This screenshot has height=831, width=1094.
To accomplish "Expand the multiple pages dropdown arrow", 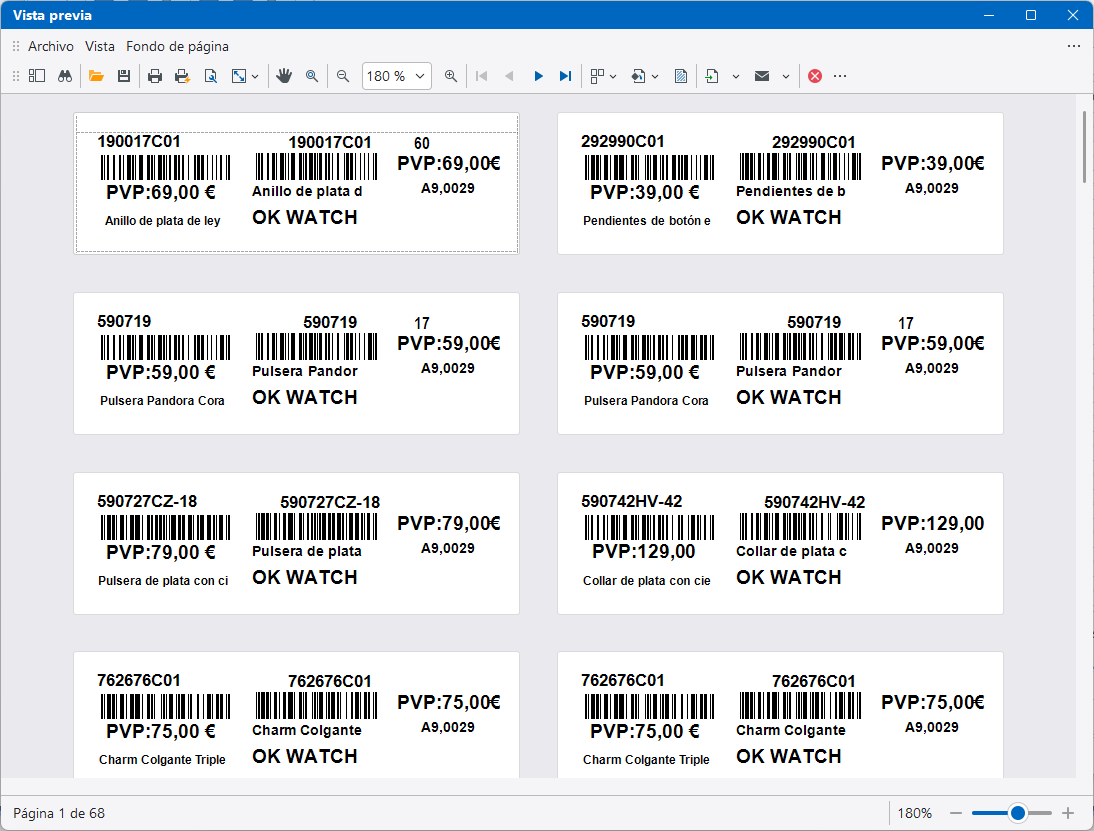I will pos(613,77).
